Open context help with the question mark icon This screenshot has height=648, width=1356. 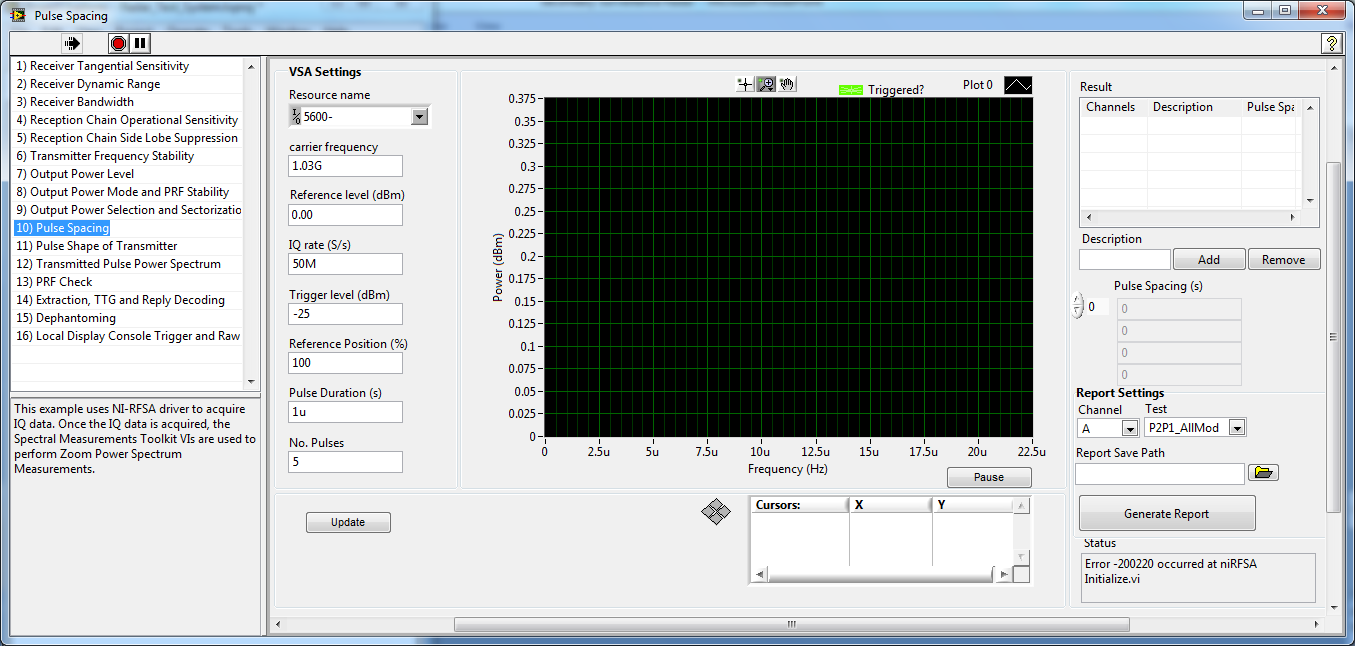[x=1331, y=43]
